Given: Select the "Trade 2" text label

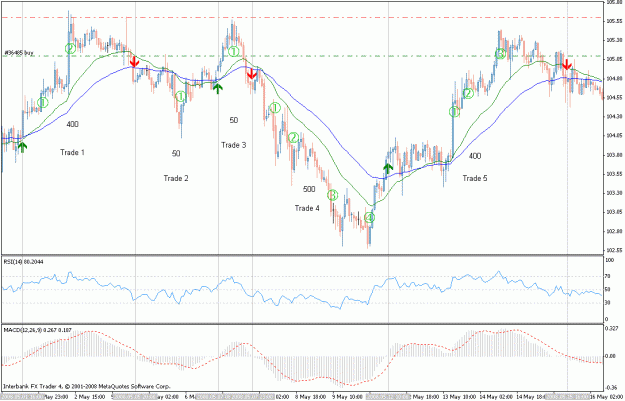Looking at the screenshot, I should click(176, 178).
